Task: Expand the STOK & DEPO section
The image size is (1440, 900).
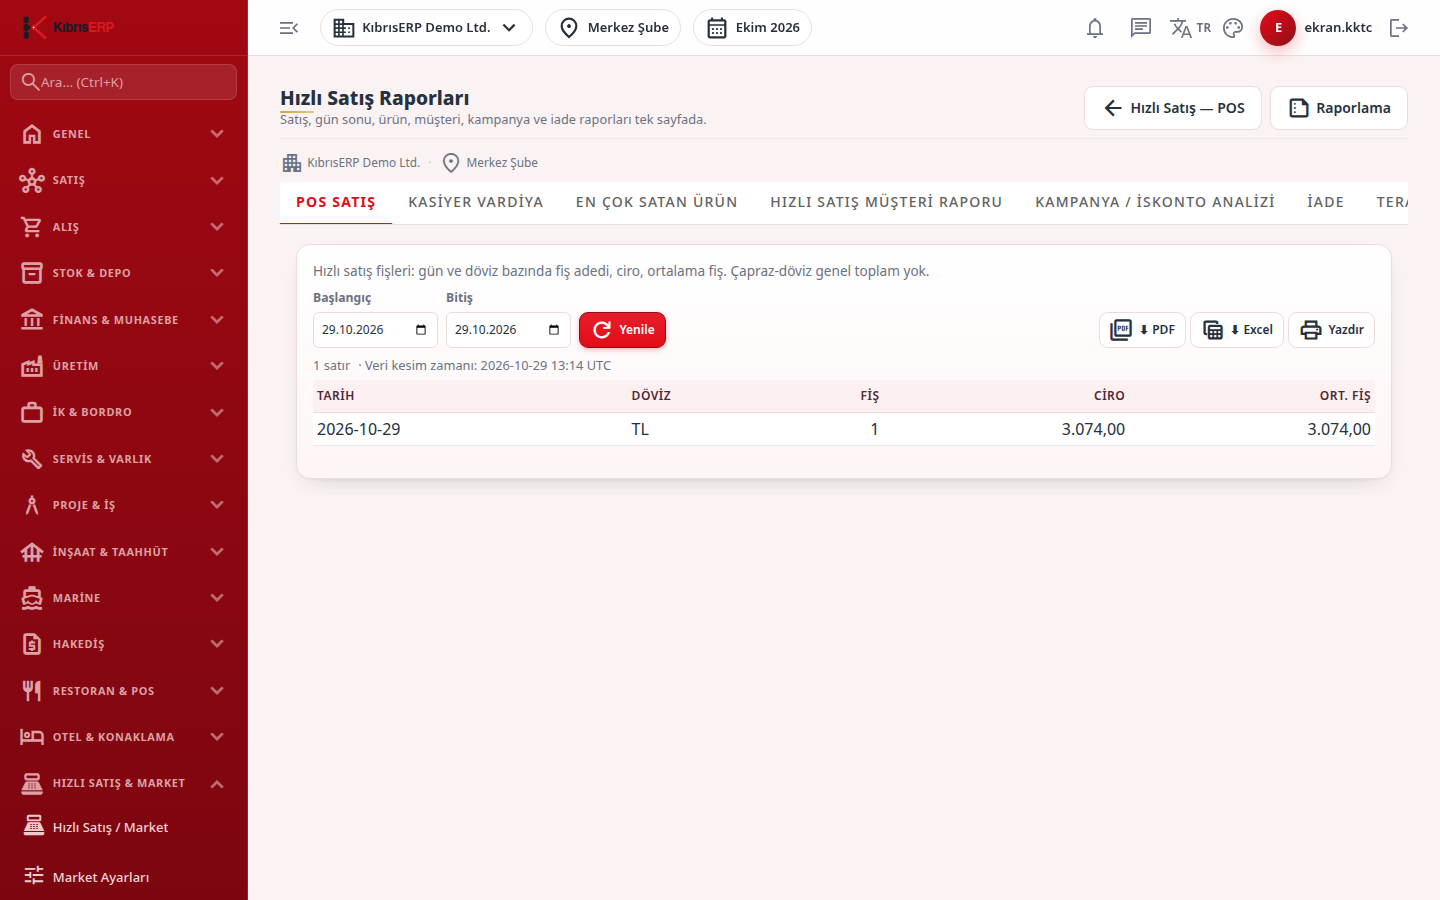Action: point(124,273)
